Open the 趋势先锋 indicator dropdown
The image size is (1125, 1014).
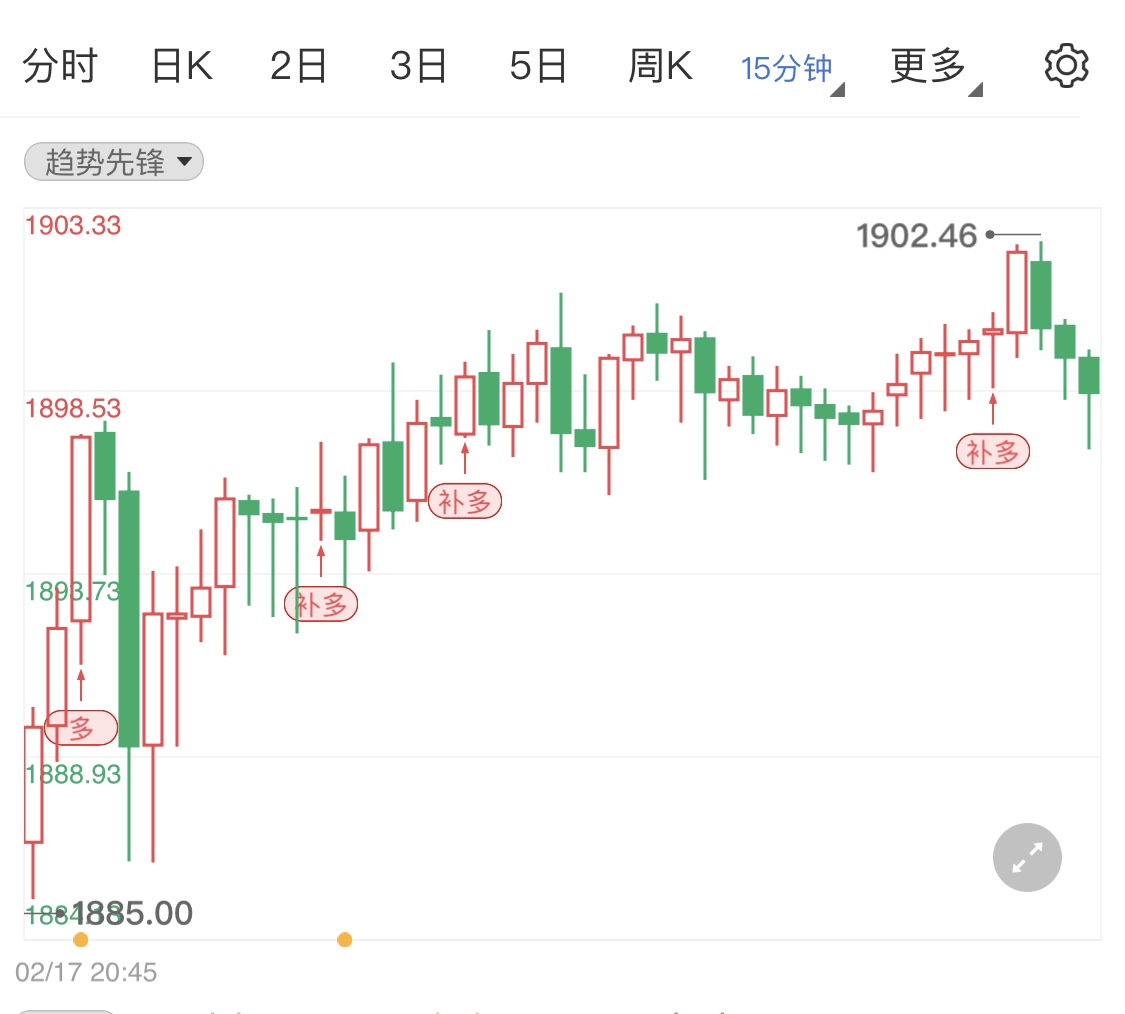(113, 161)
